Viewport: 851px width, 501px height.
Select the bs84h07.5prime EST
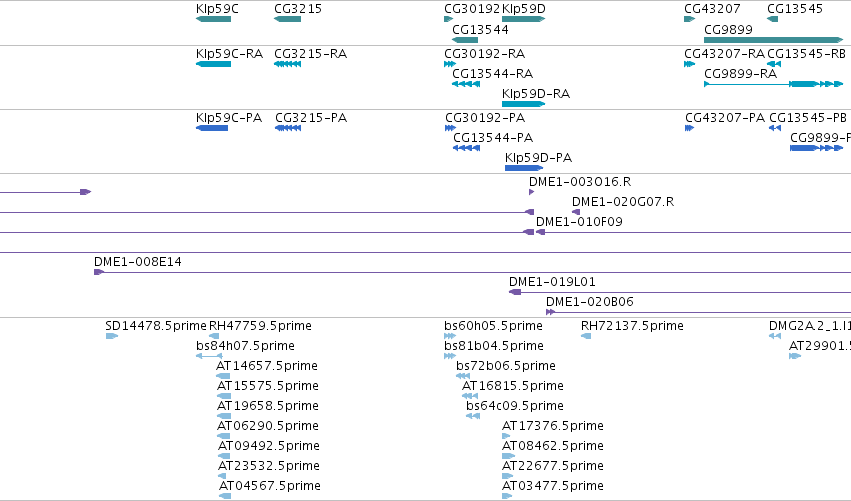click(x=209, y=356)
